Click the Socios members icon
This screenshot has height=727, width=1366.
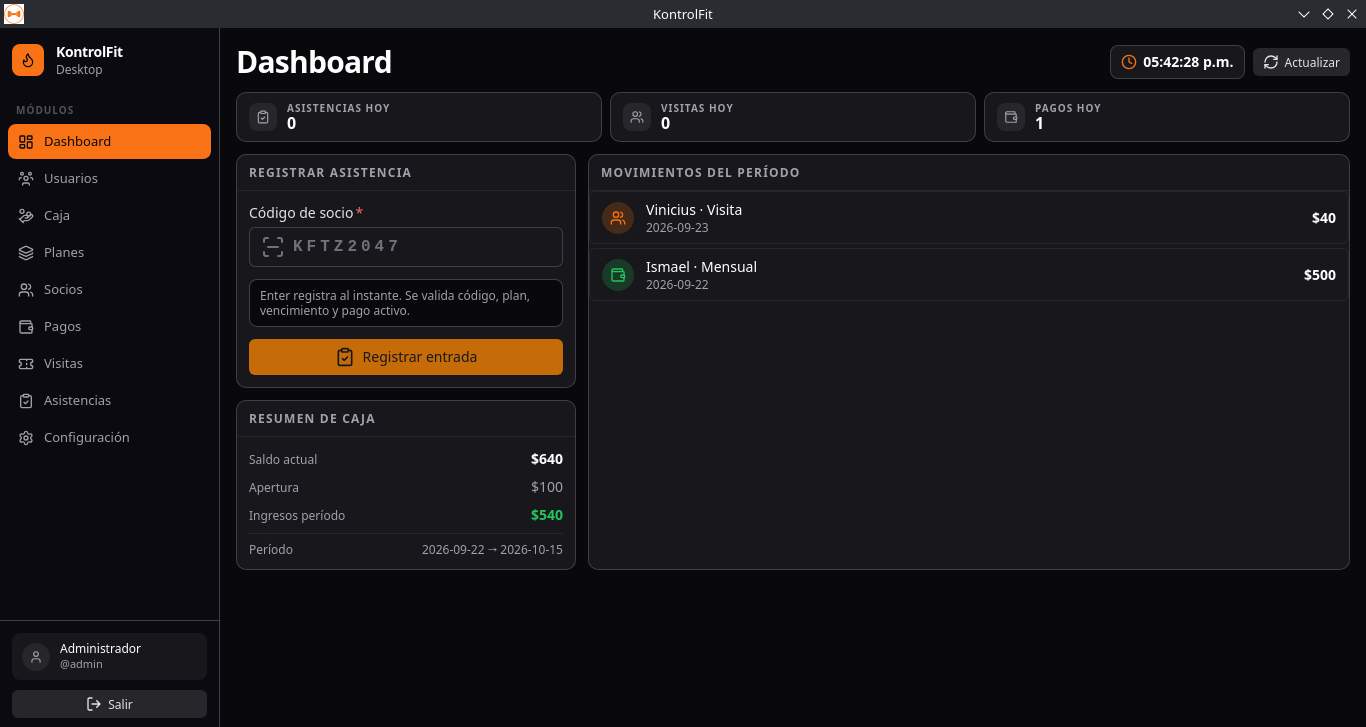point(26,290)
